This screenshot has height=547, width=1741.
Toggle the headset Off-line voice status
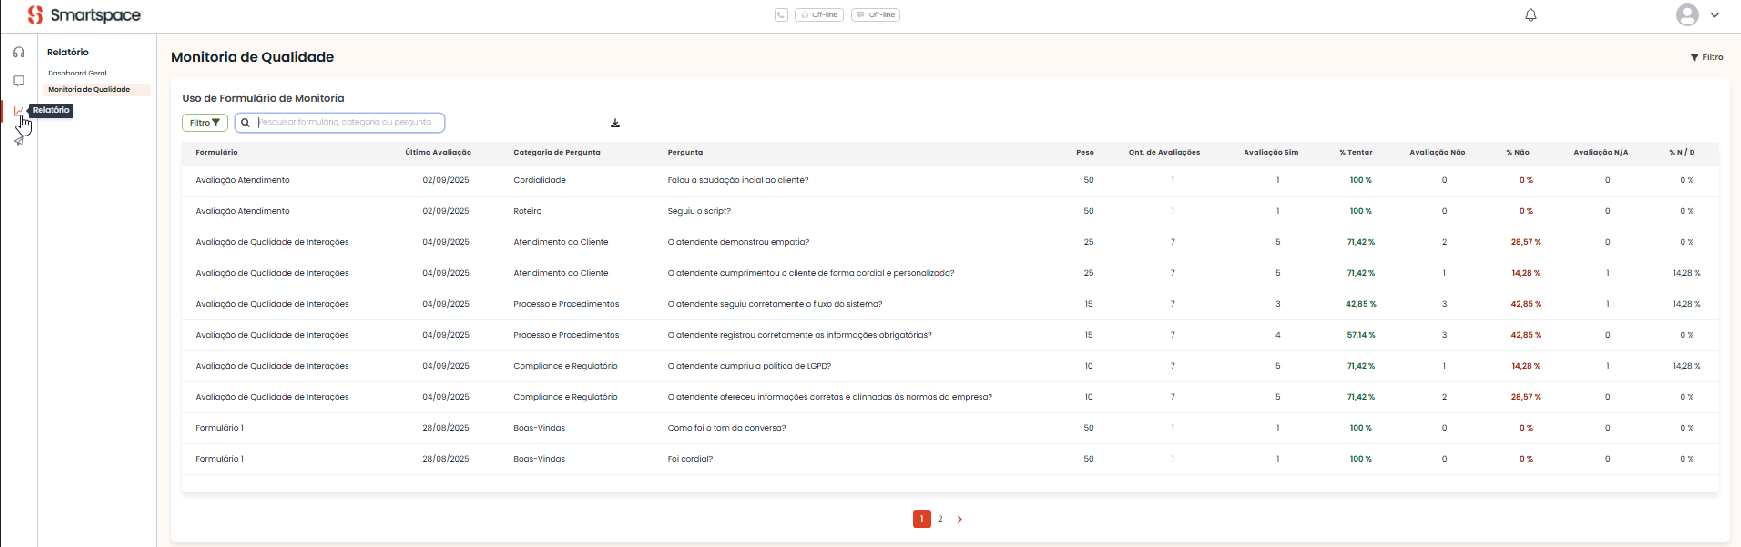coord(819,15)
